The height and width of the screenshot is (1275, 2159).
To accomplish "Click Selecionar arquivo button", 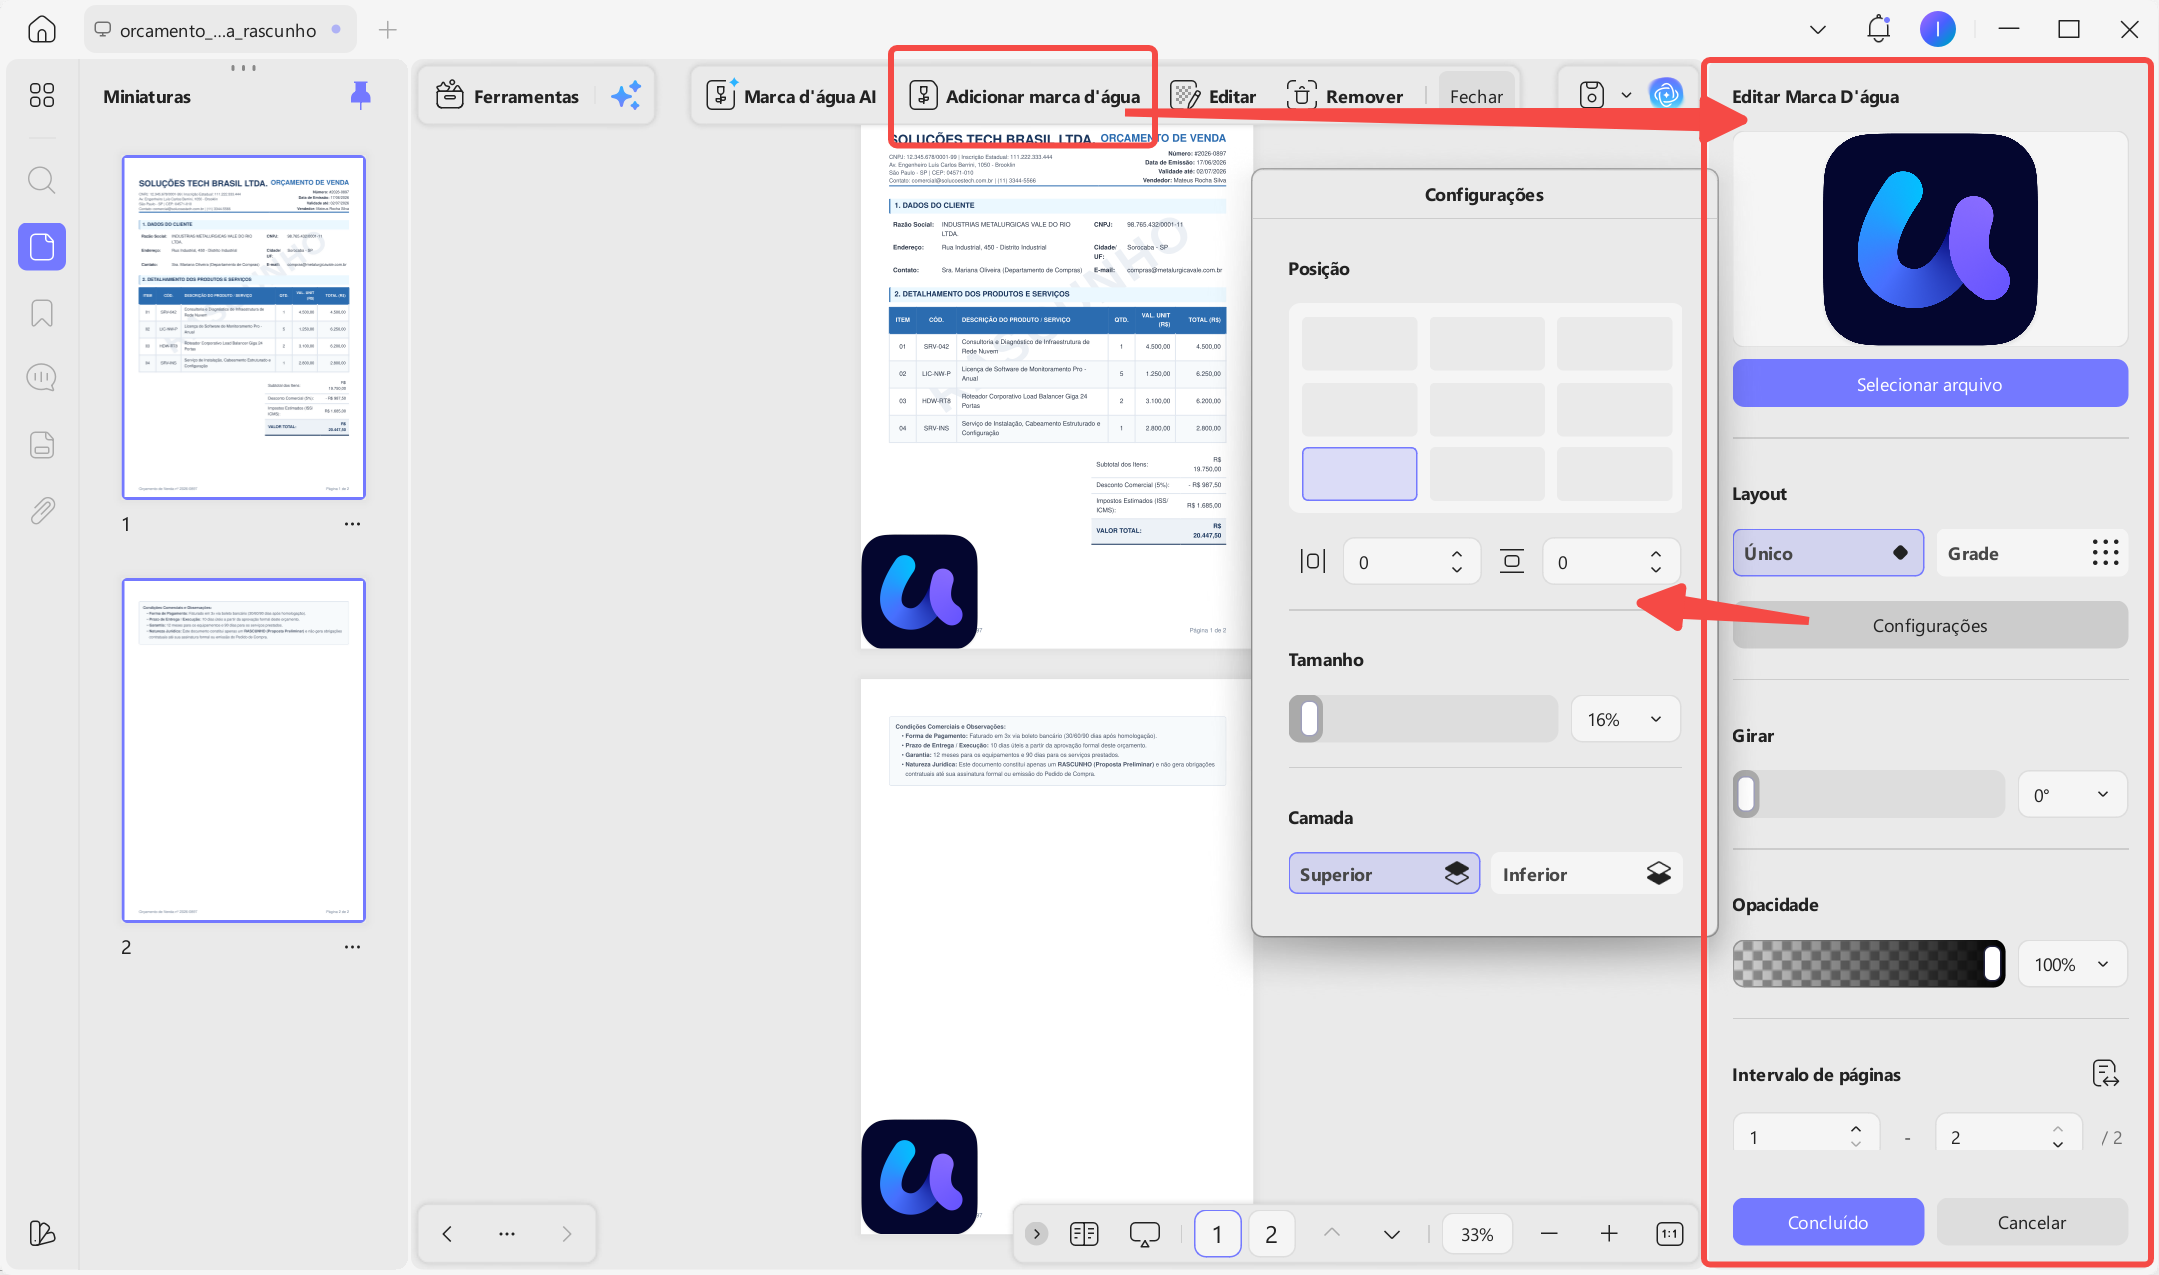I will tap(1930, 384).
